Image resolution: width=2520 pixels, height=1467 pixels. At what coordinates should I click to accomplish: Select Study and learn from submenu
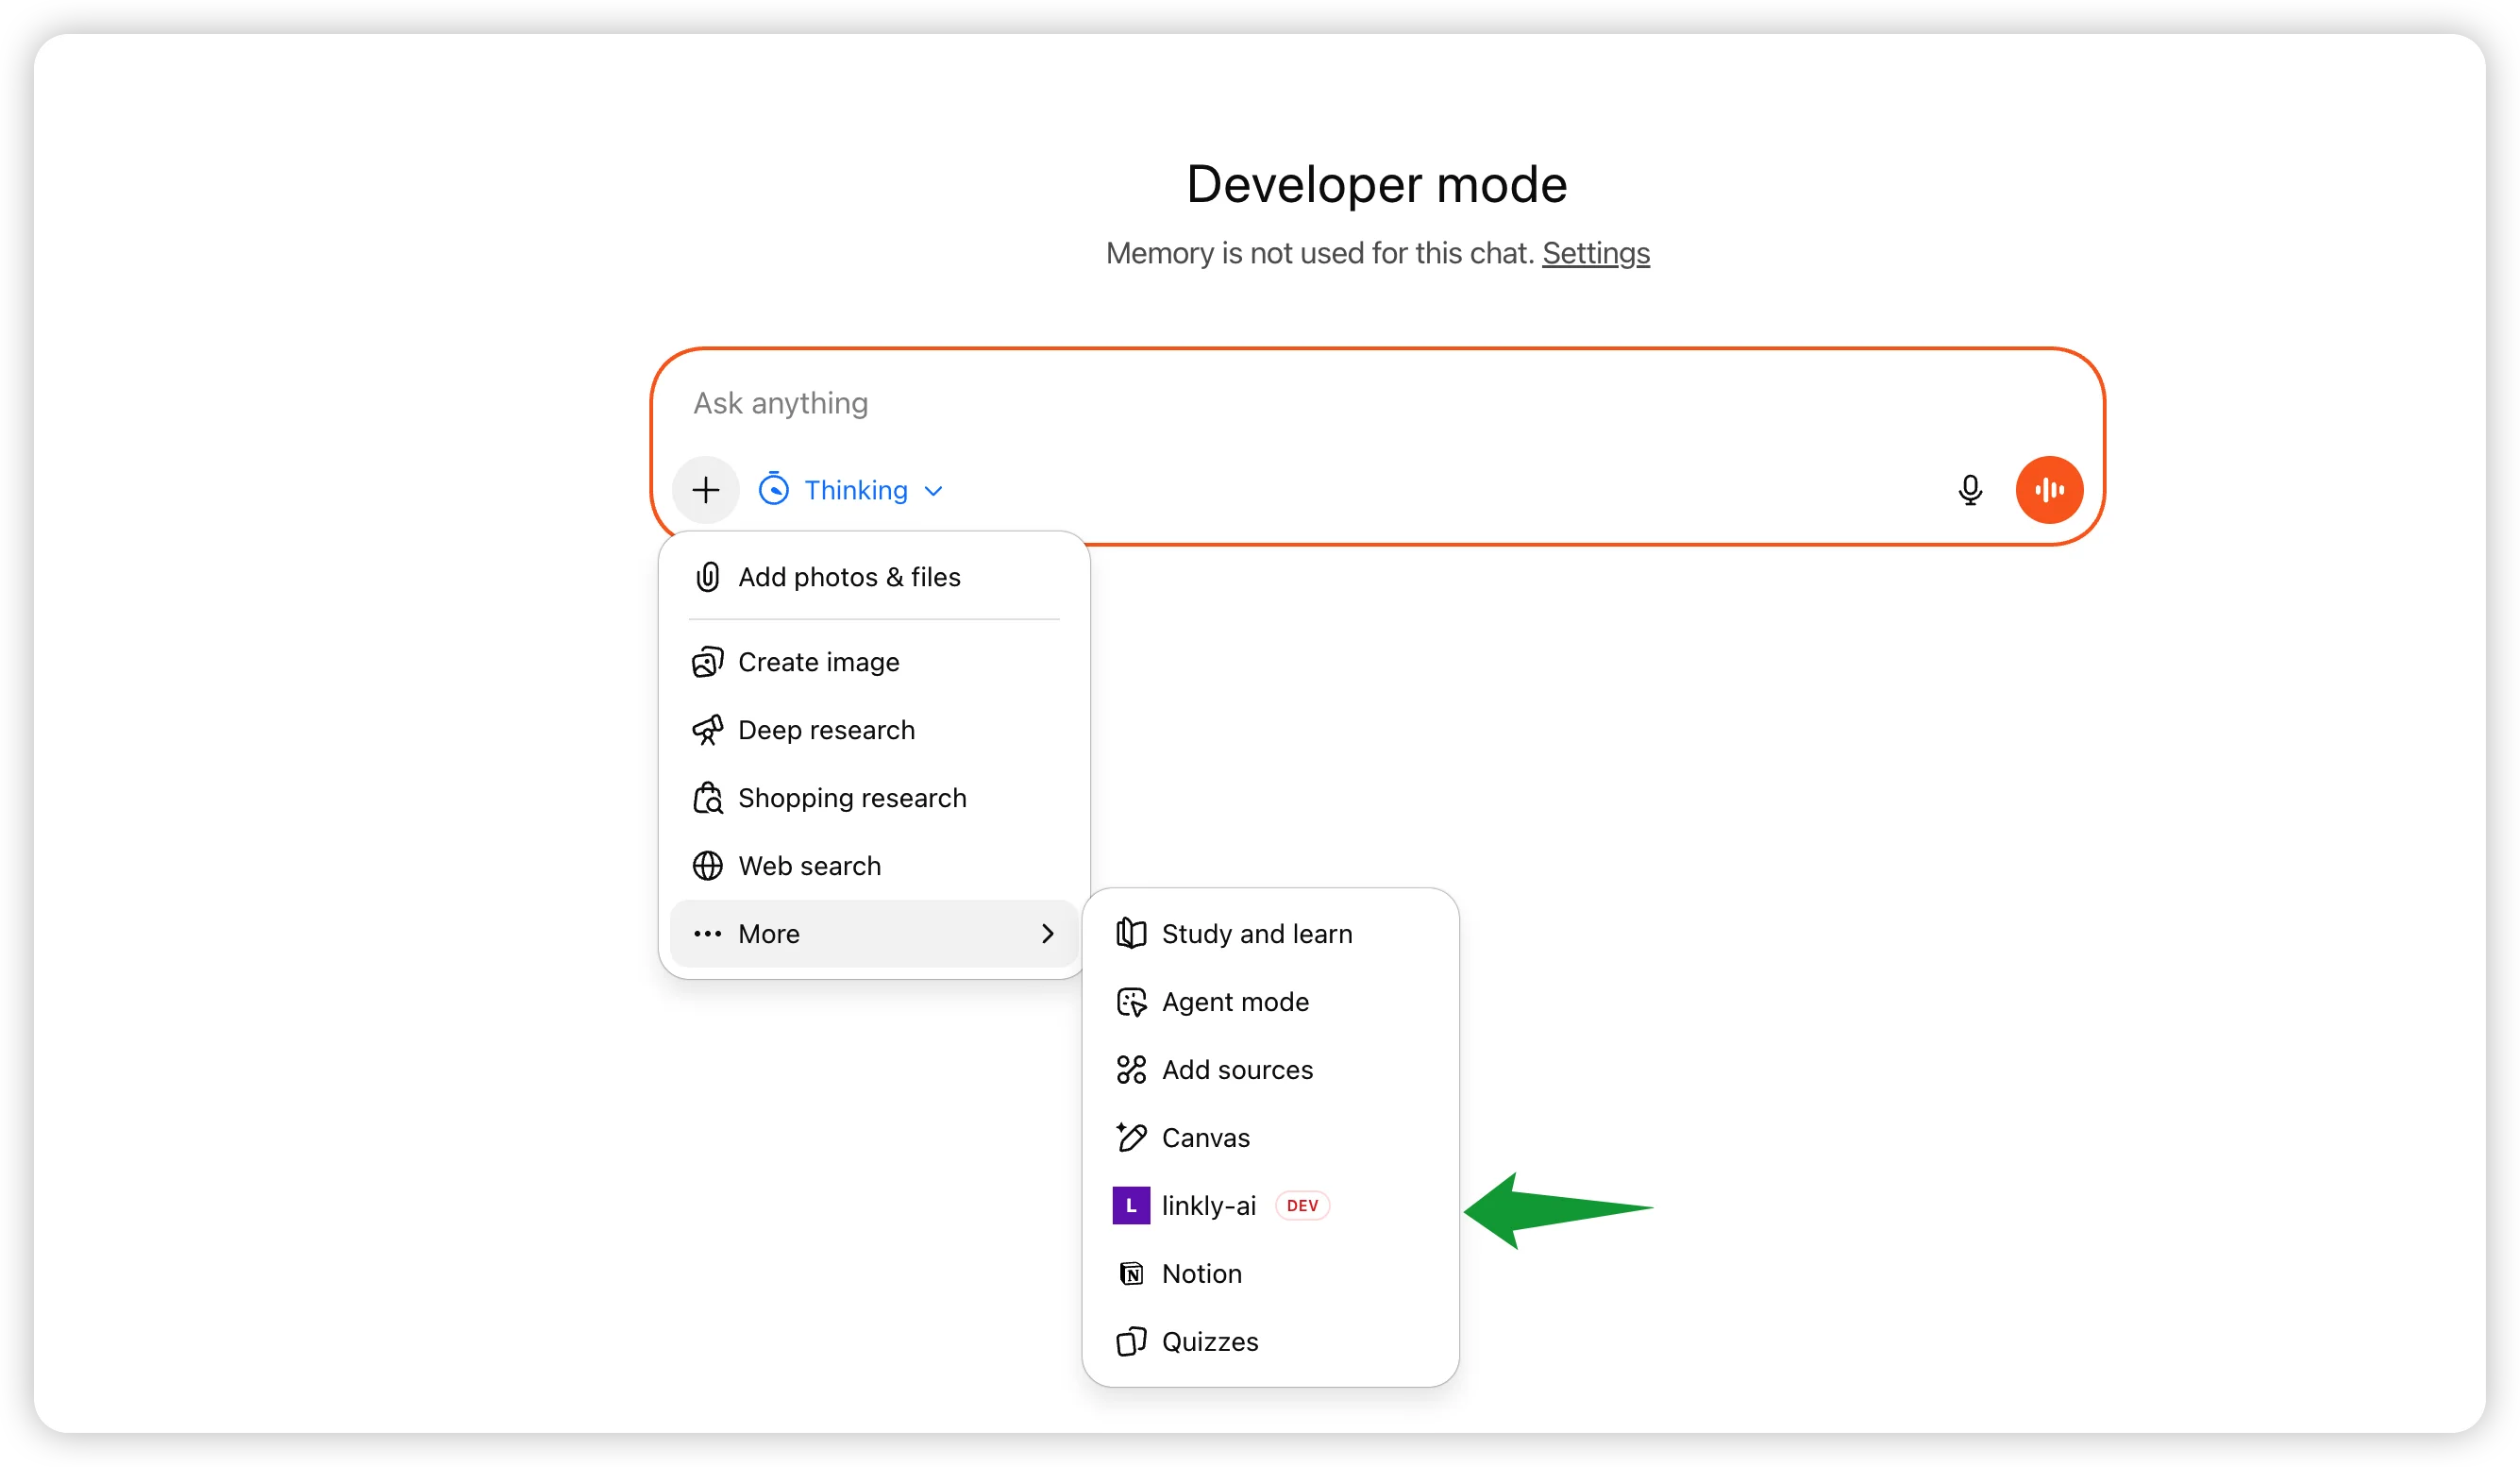[1257, 933]
